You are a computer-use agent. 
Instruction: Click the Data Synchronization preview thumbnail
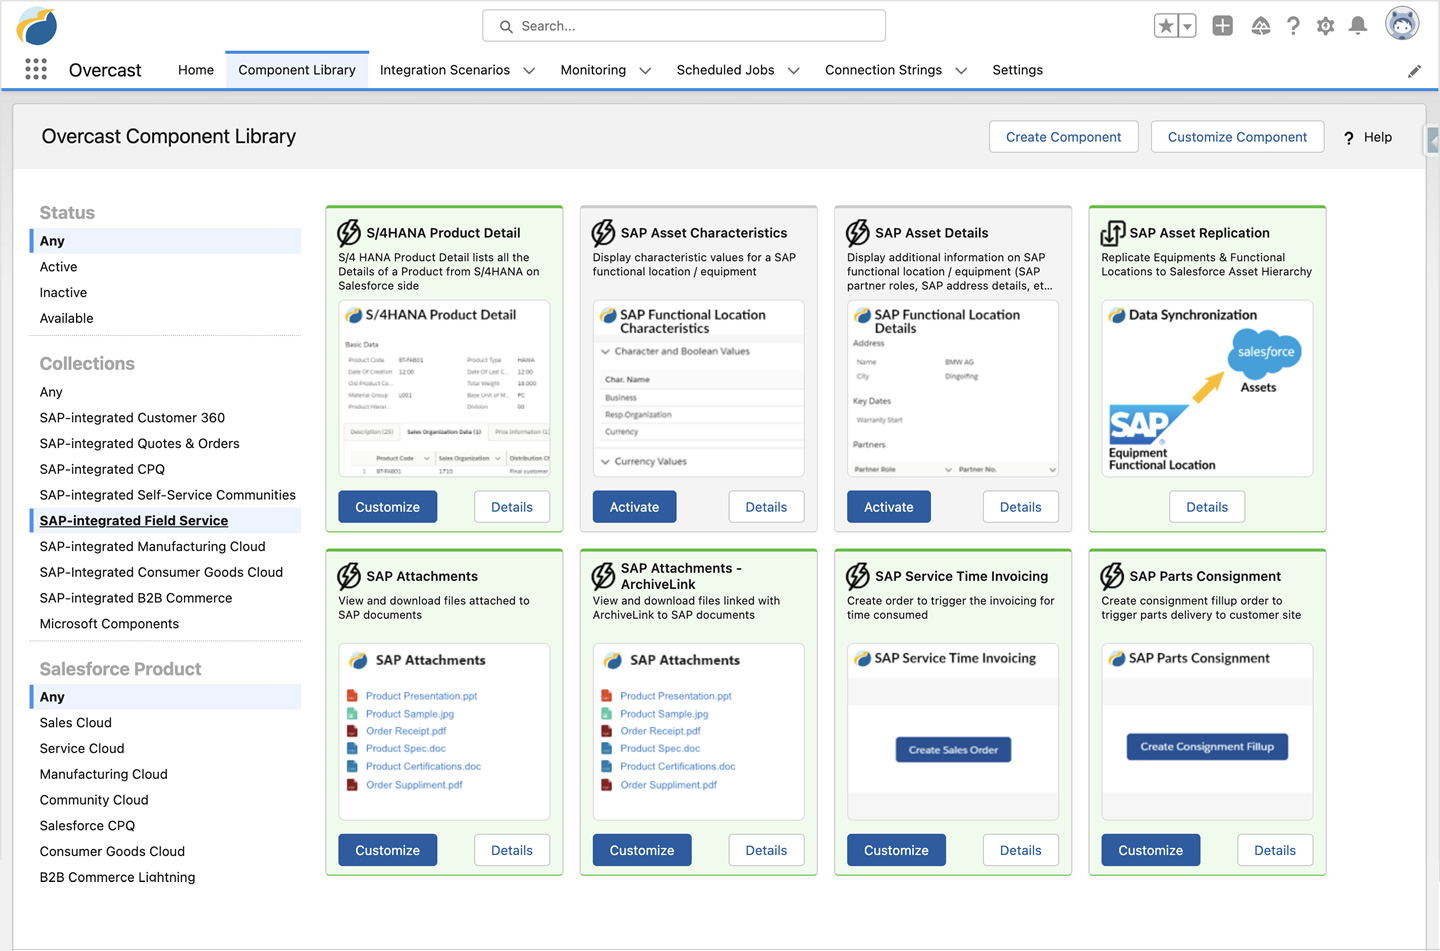(x=1207, y=389)
